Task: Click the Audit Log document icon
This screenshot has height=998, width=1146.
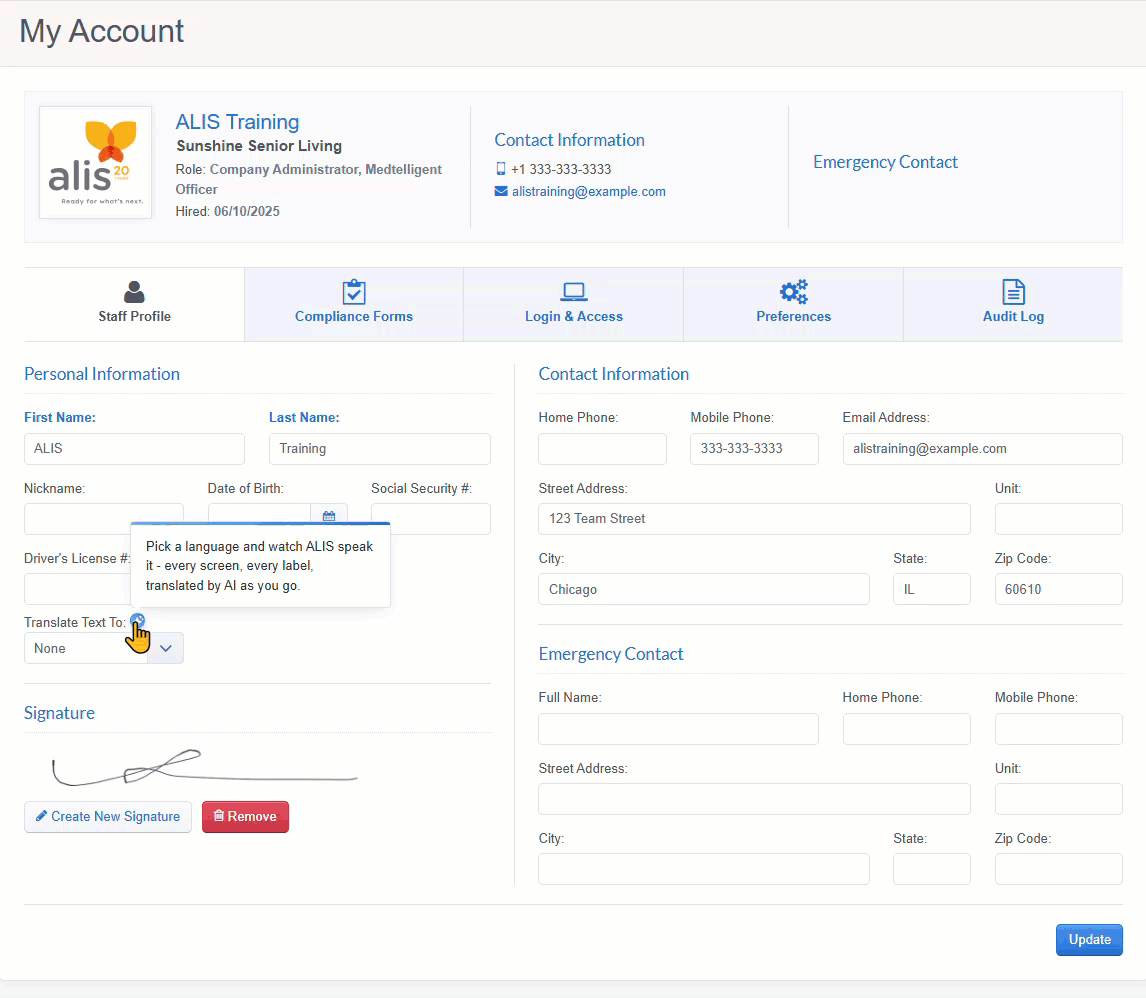Action: pos(1013,292)
